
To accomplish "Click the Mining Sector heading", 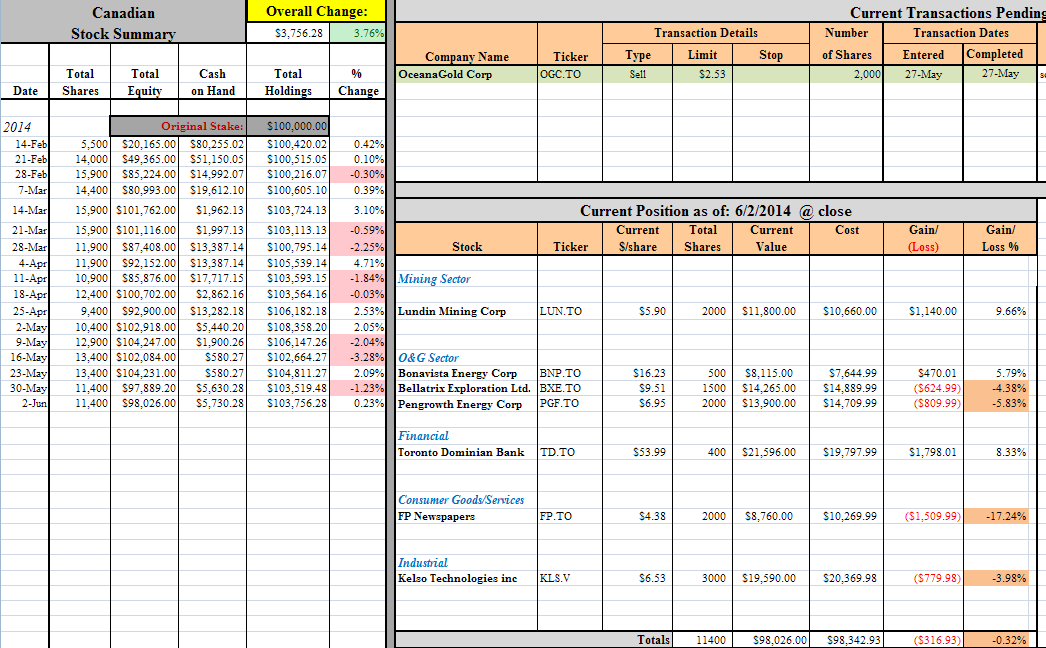I will 434,279.
